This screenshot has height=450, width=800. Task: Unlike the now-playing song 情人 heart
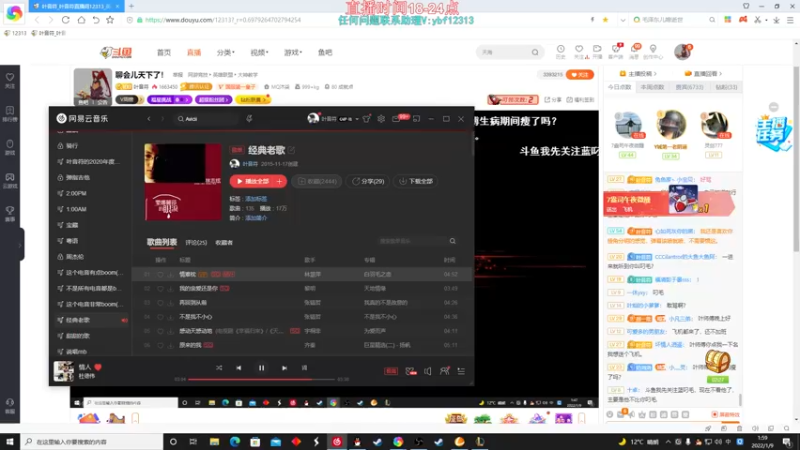click(98, 367)
